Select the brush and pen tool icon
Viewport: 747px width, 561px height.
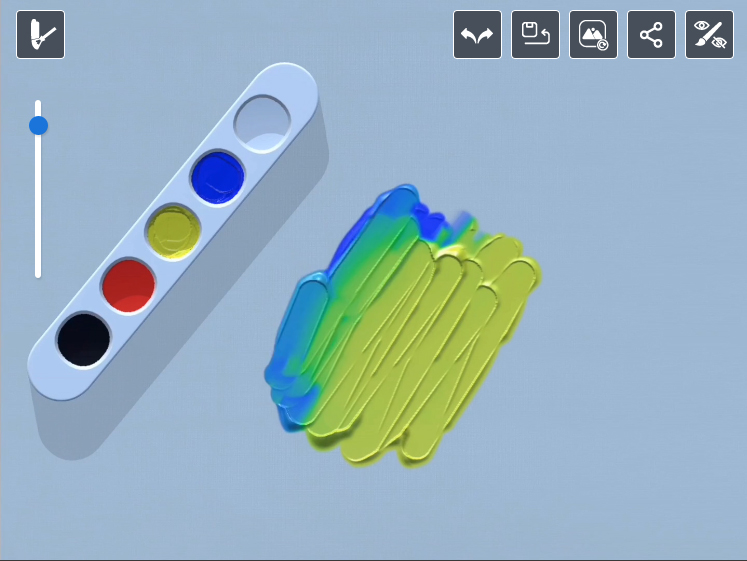coord(40,35)
